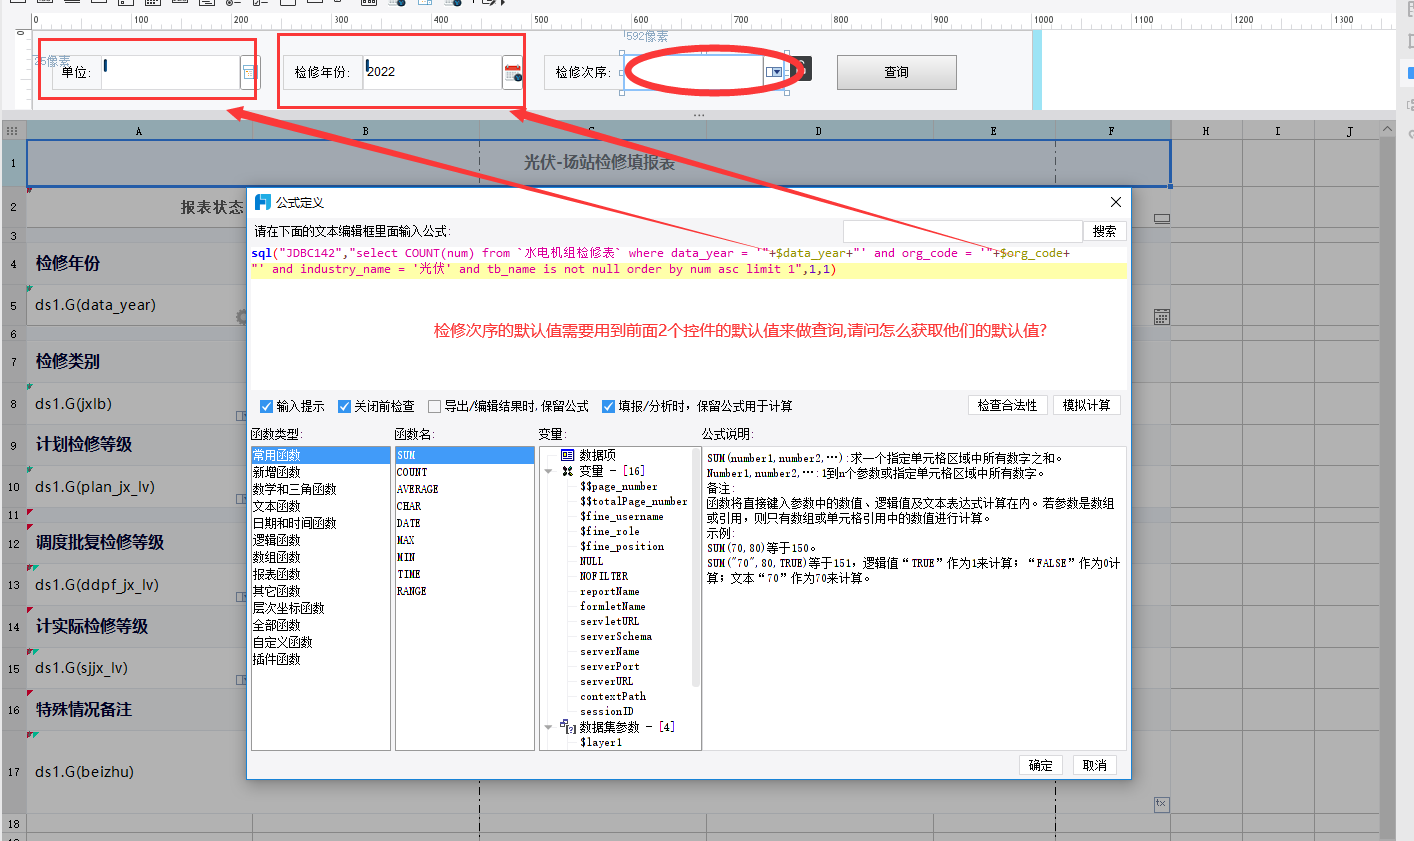This screenshot has width=1414, height=841.
Task: Click the 搜索 button in formula dialog
Action: [x=1104, y=231]
